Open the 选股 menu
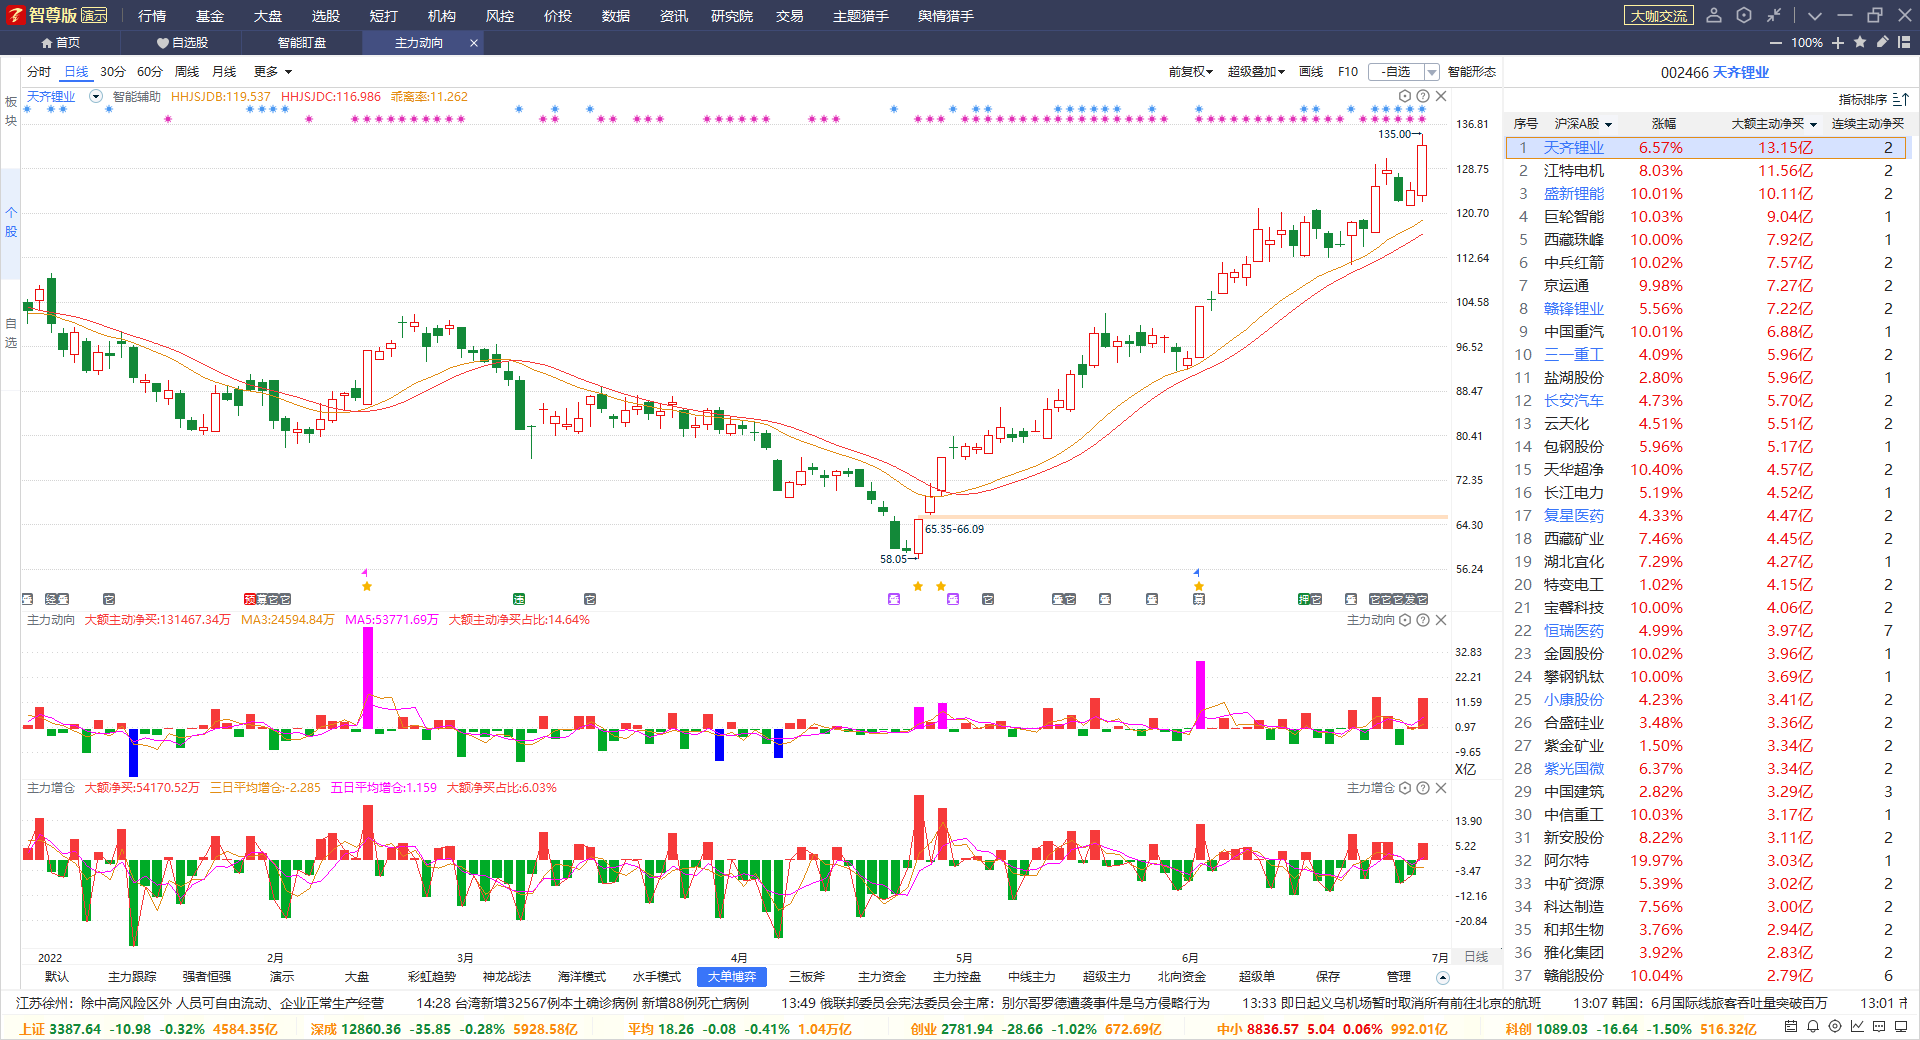Viewport: 1920px width, 1040px height. [325, 16]
